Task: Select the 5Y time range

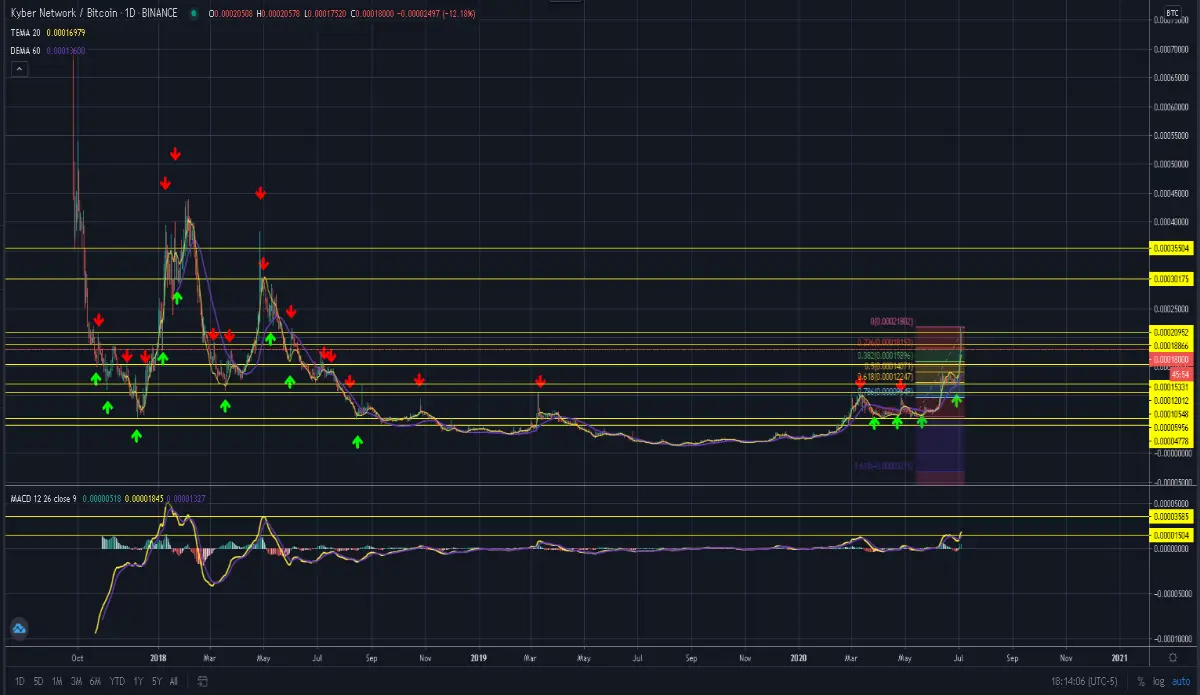Action: pos(156,682)
